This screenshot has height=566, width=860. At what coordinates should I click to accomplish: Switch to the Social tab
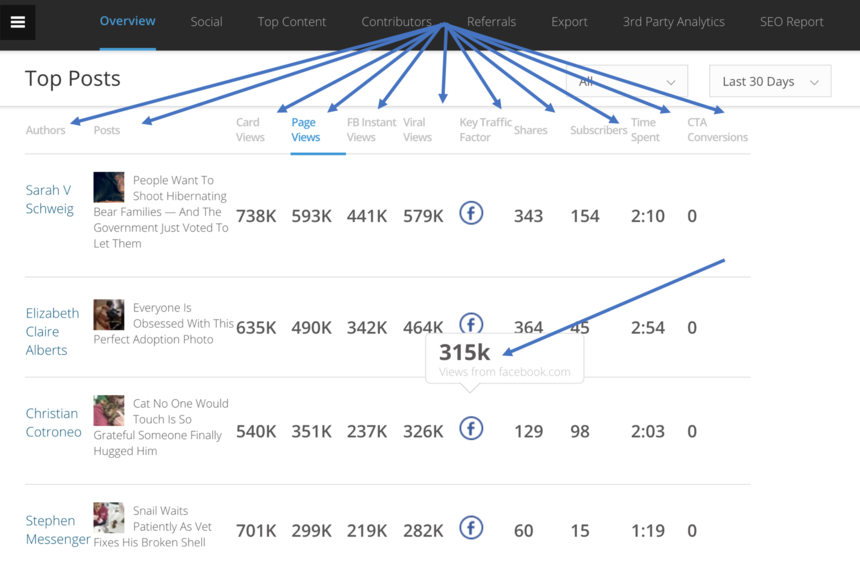click(206, 22)
